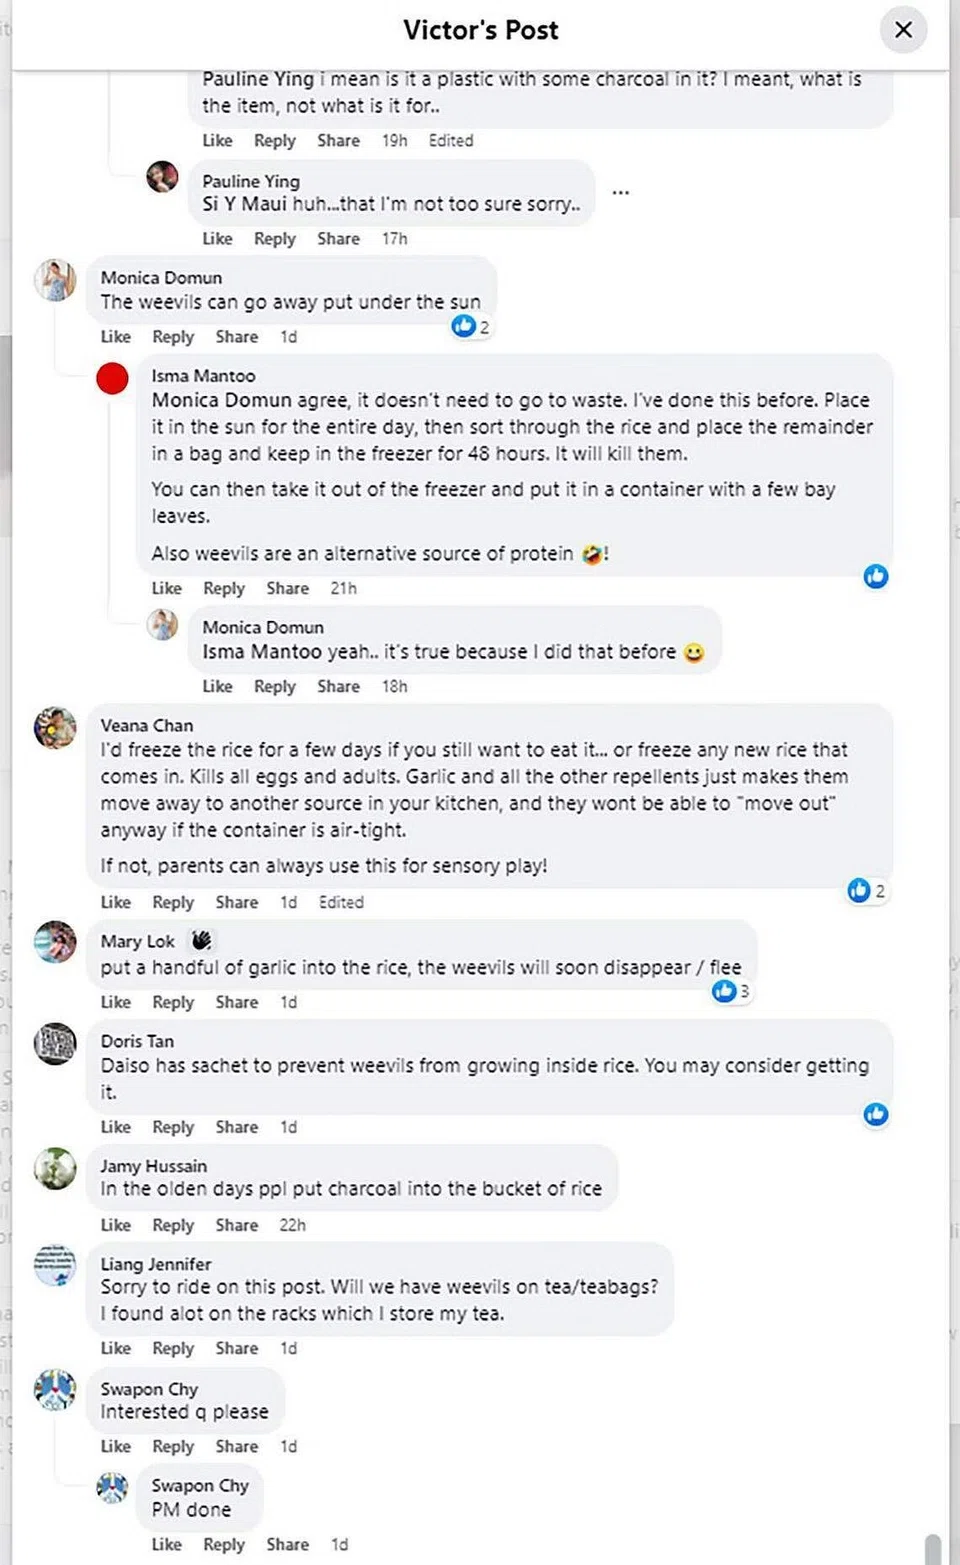Open Veana Chan's profile name link
This screenshot has height=1565, width=960.
point(146,725)
